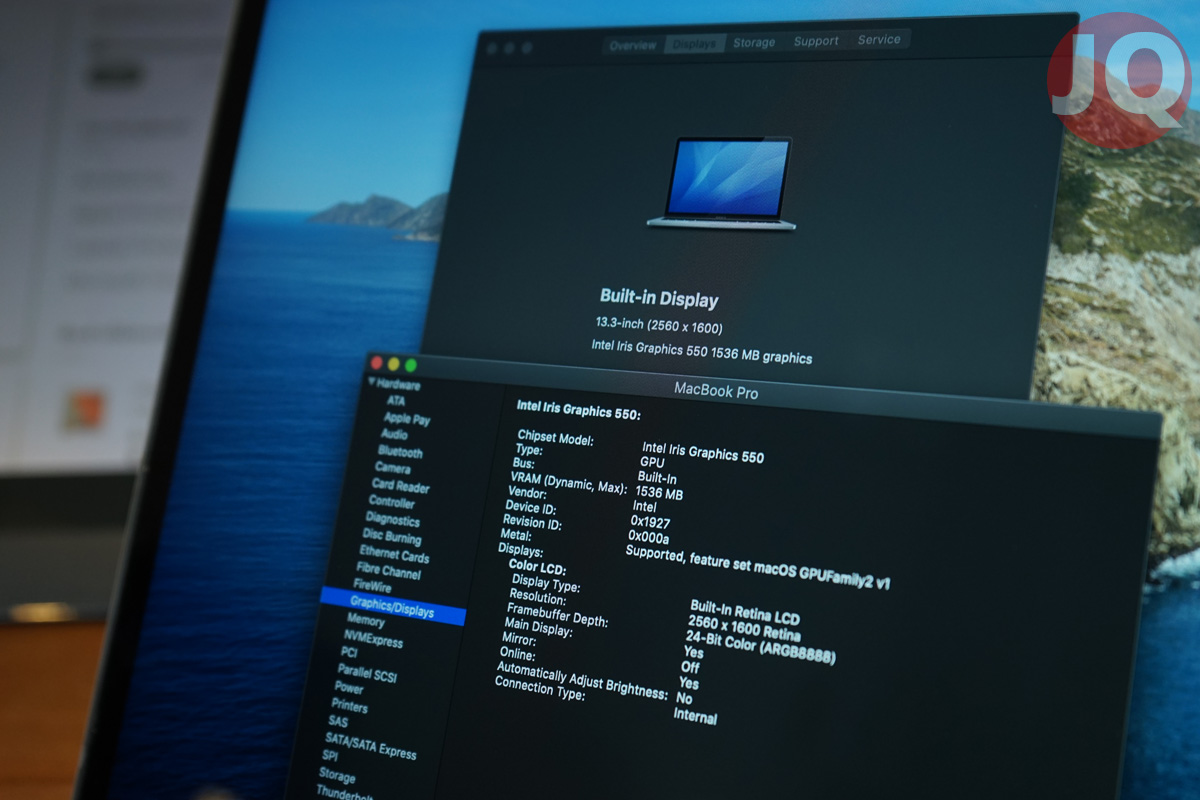This screenshot has height=800, width=1200.
Task: Select Controller in the sidebar
Action: point(391,502)
